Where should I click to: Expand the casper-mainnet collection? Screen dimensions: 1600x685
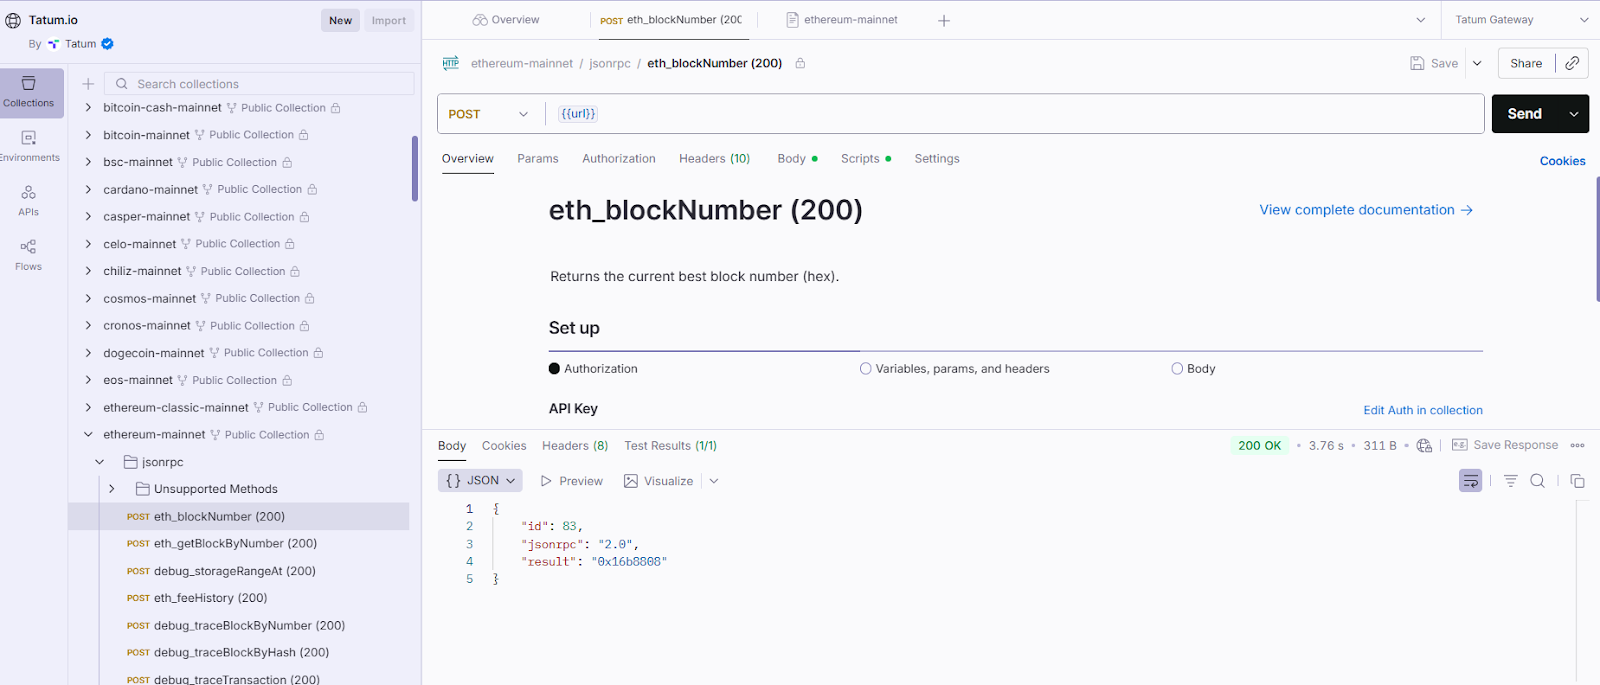(88, 217)
